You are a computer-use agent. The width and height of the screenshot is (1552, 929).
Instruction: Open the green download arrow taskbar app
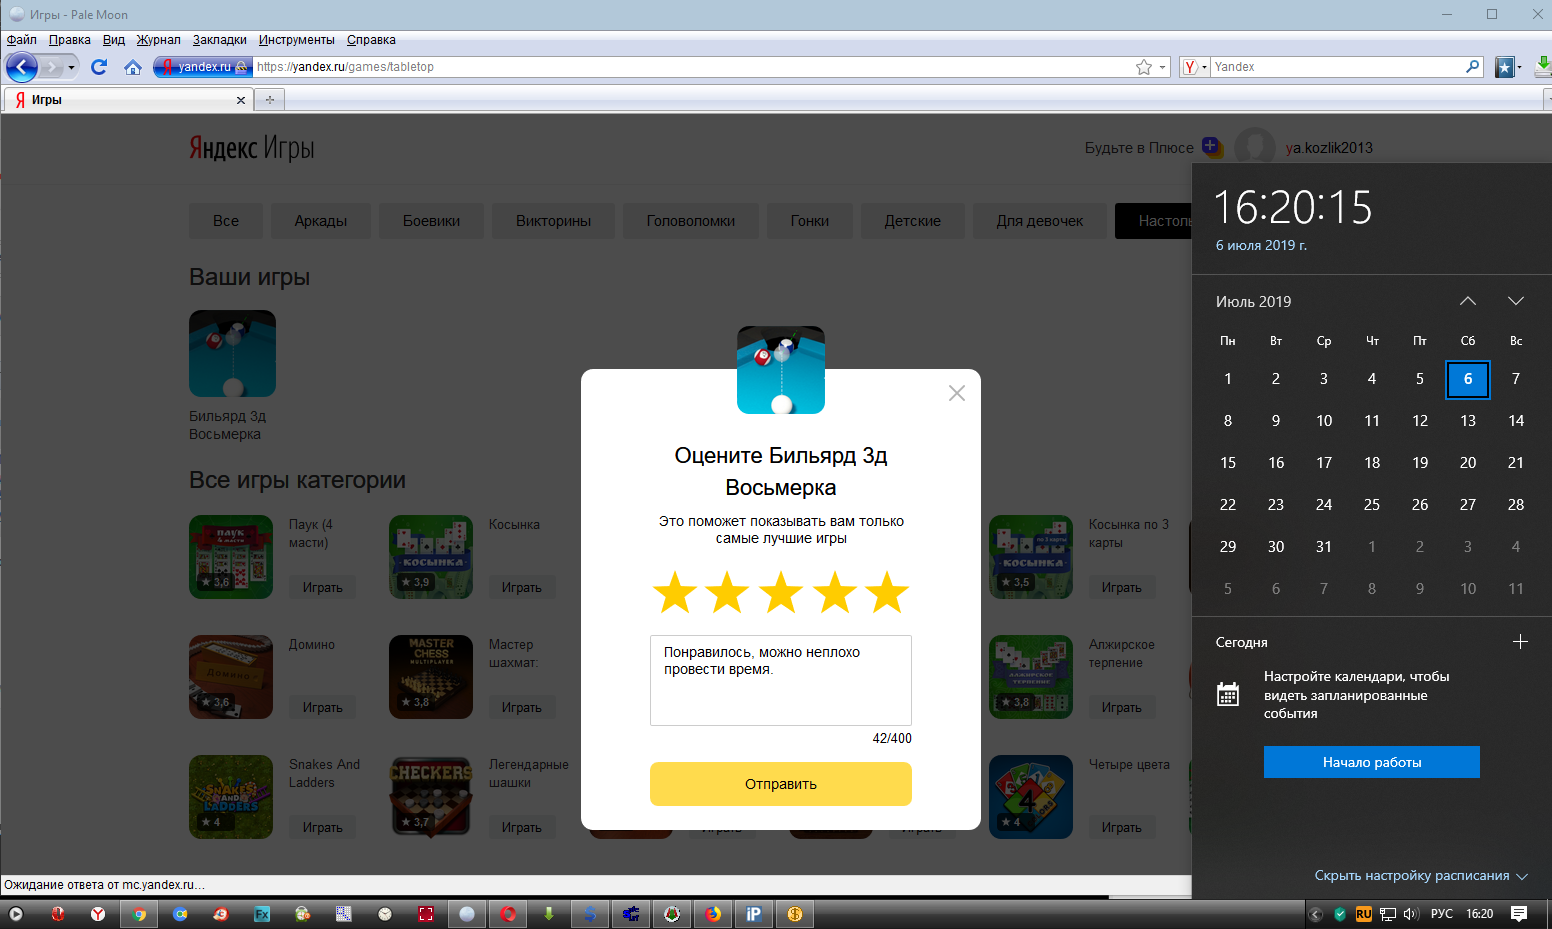click(x=549, y=914)
